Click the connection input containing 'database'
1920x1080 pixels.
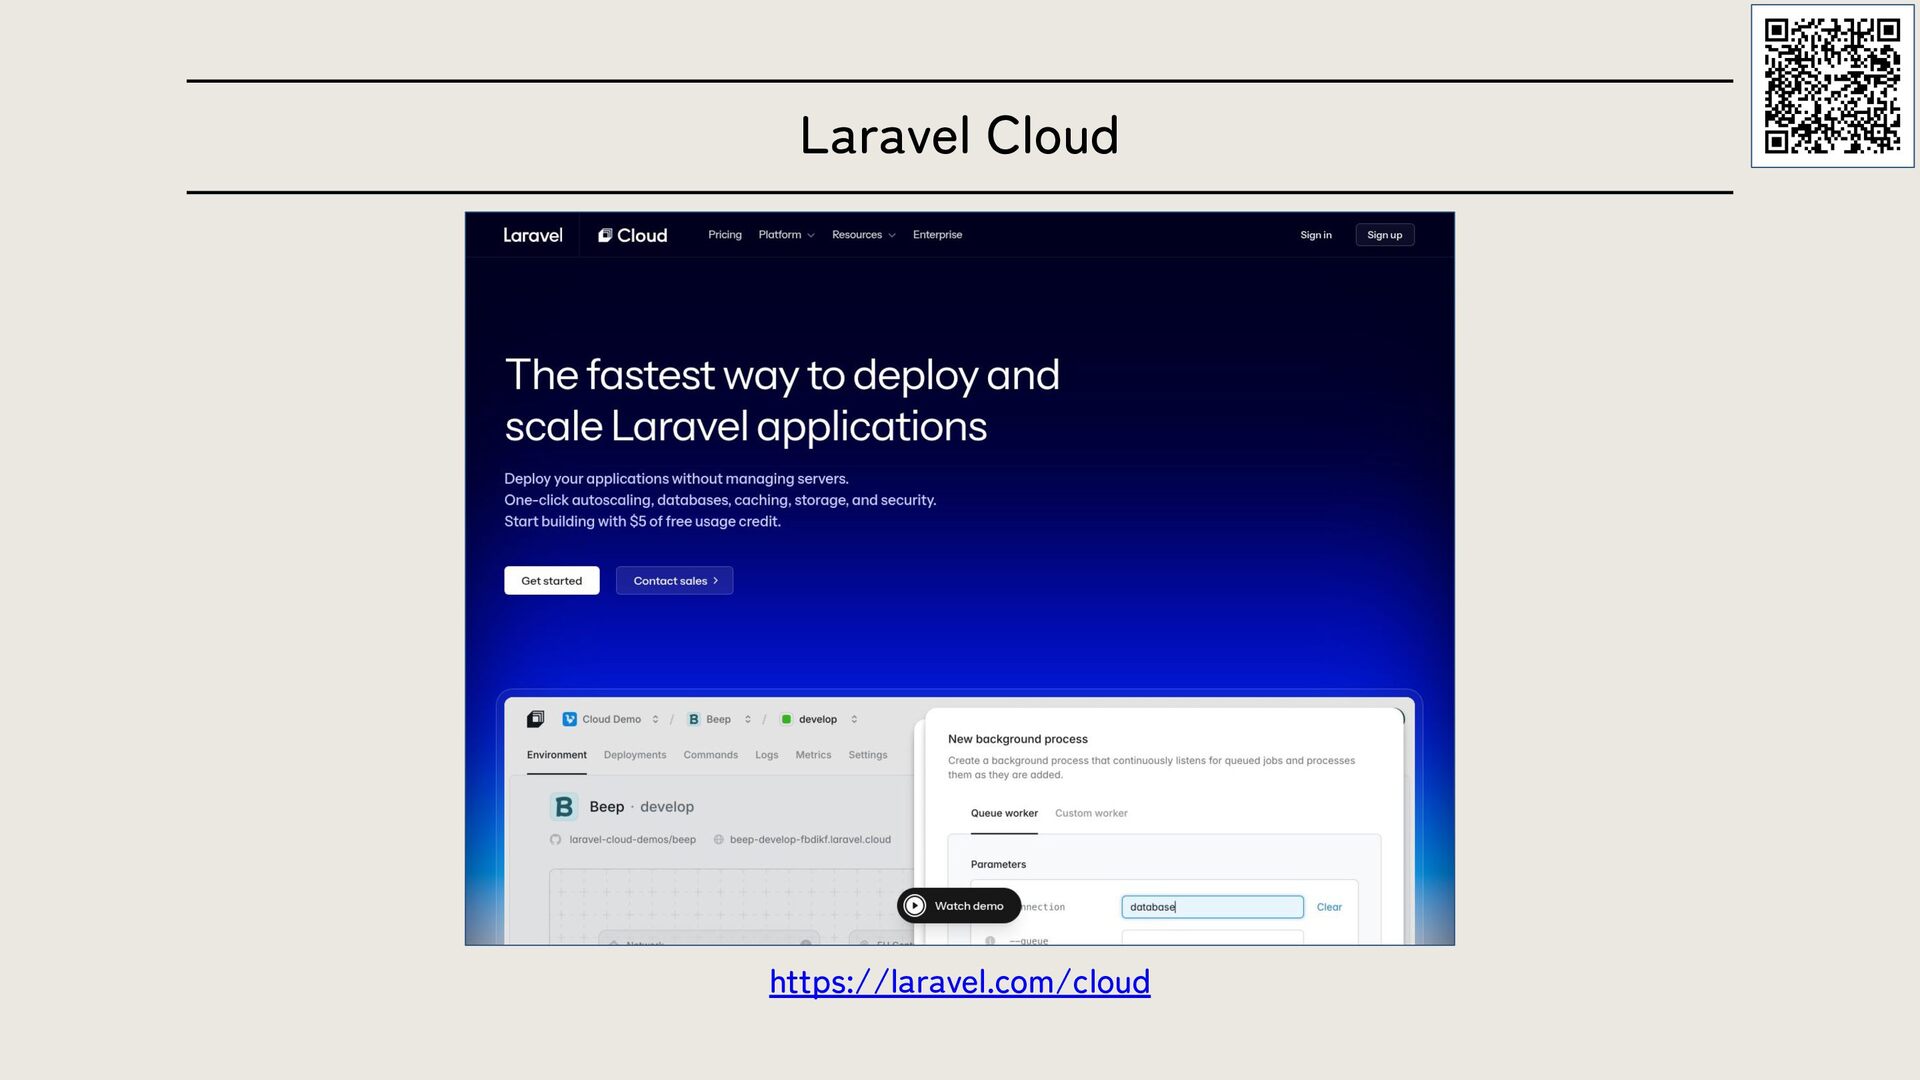pyautogui.click(x=1213, y=907)
